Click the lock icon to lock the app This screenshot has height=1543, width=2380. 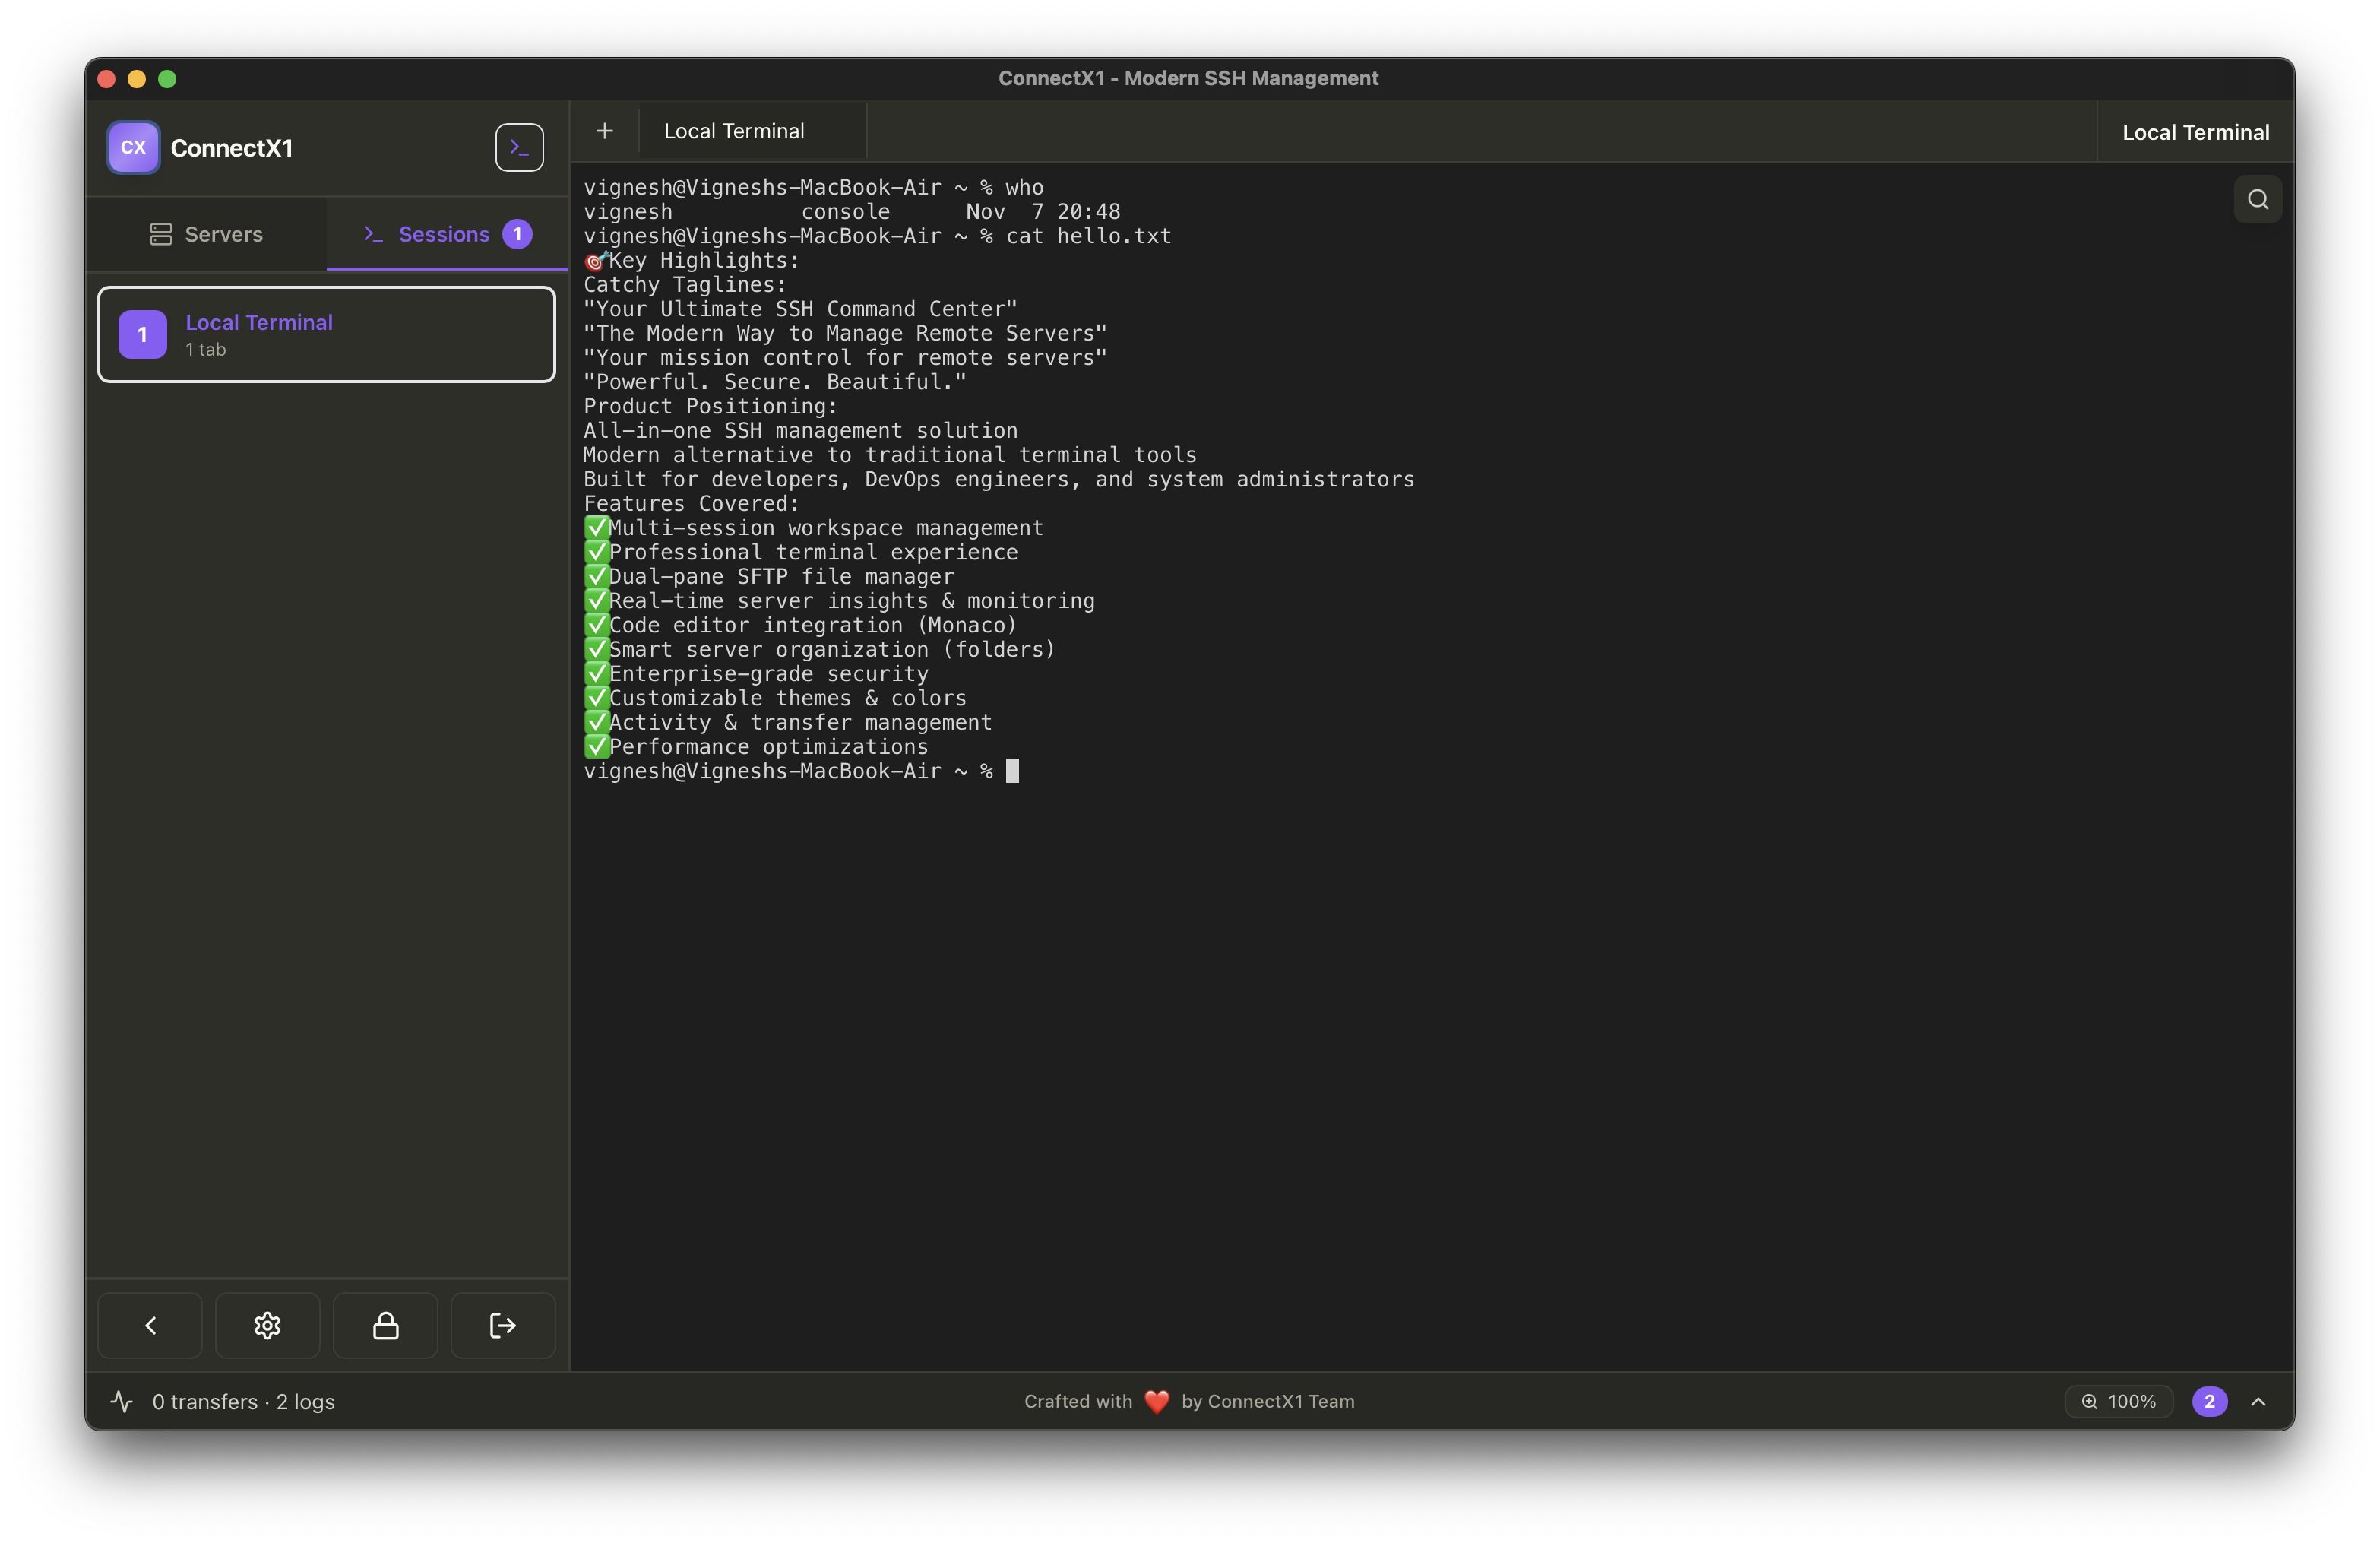pos(384,1325)
